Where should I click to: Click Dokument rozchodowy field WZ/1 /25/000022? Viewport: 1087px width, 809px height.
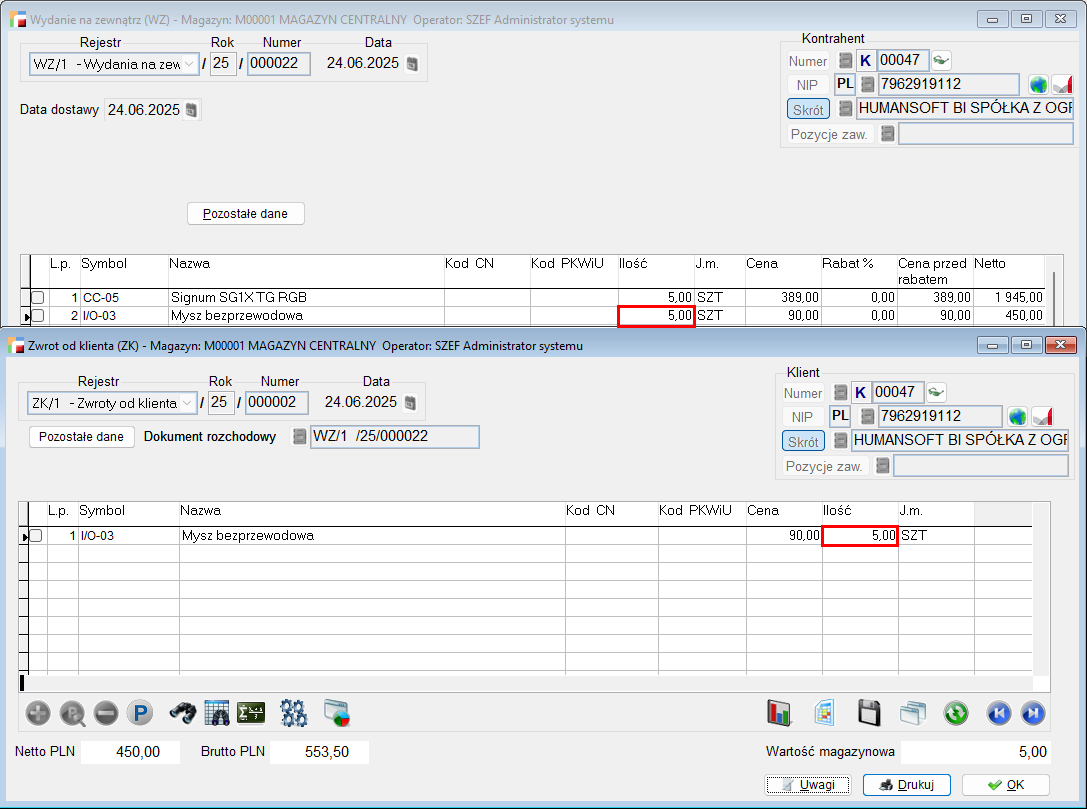(x=394, y=437)
